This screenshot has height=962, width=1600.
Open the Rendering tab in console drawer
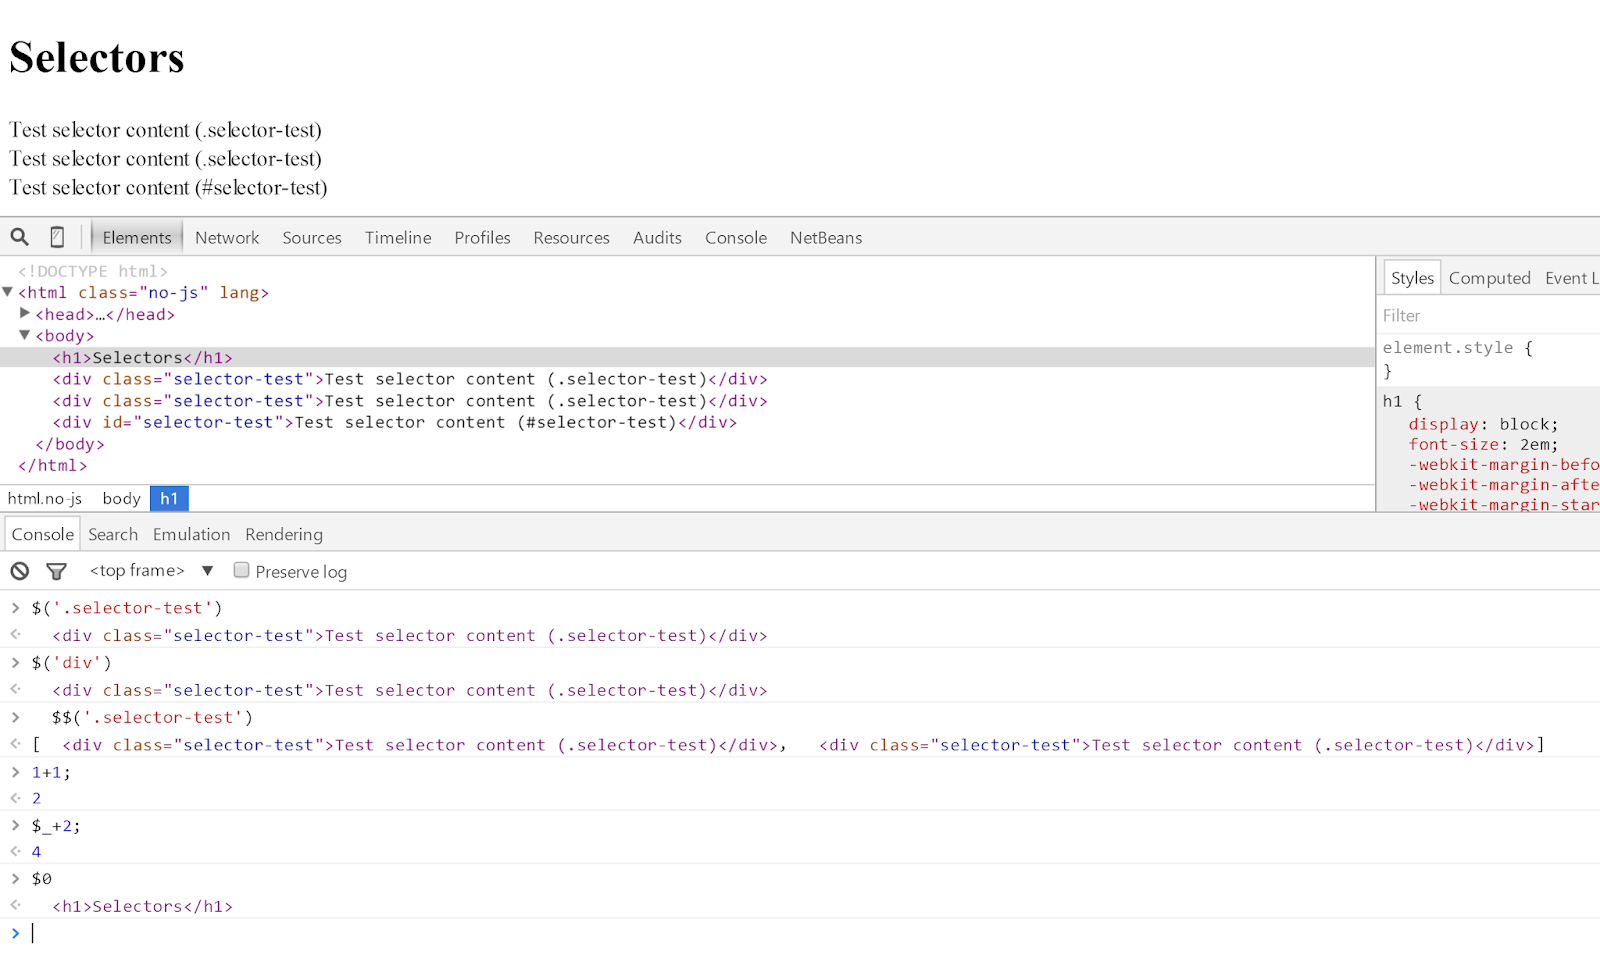283,534
